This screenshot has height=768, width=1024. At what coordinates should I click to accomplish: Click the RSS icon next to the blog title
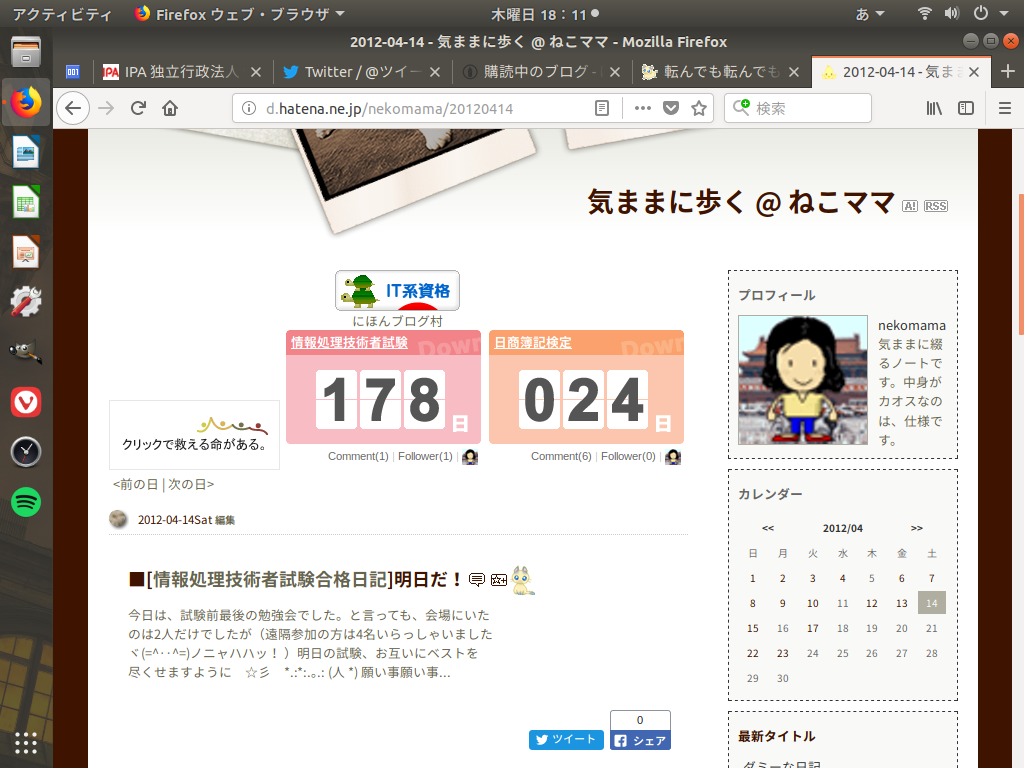935,205
